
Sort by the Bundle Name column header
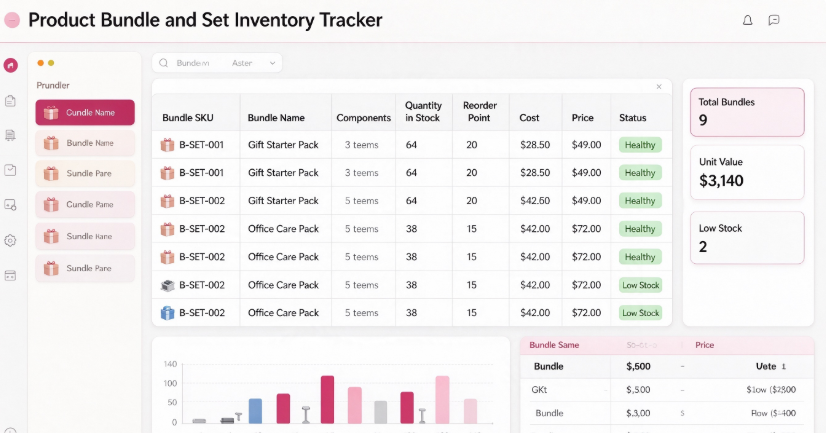276,118
